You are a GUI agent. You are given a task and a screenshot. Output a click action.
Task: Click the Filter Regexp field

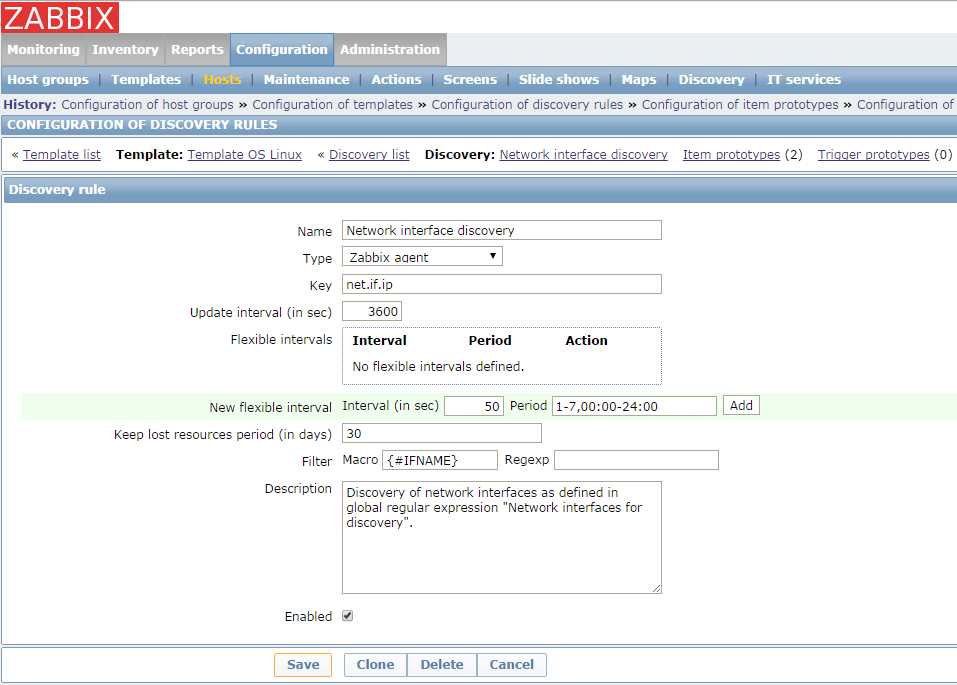pyautogui.click(x=637, y=460)
